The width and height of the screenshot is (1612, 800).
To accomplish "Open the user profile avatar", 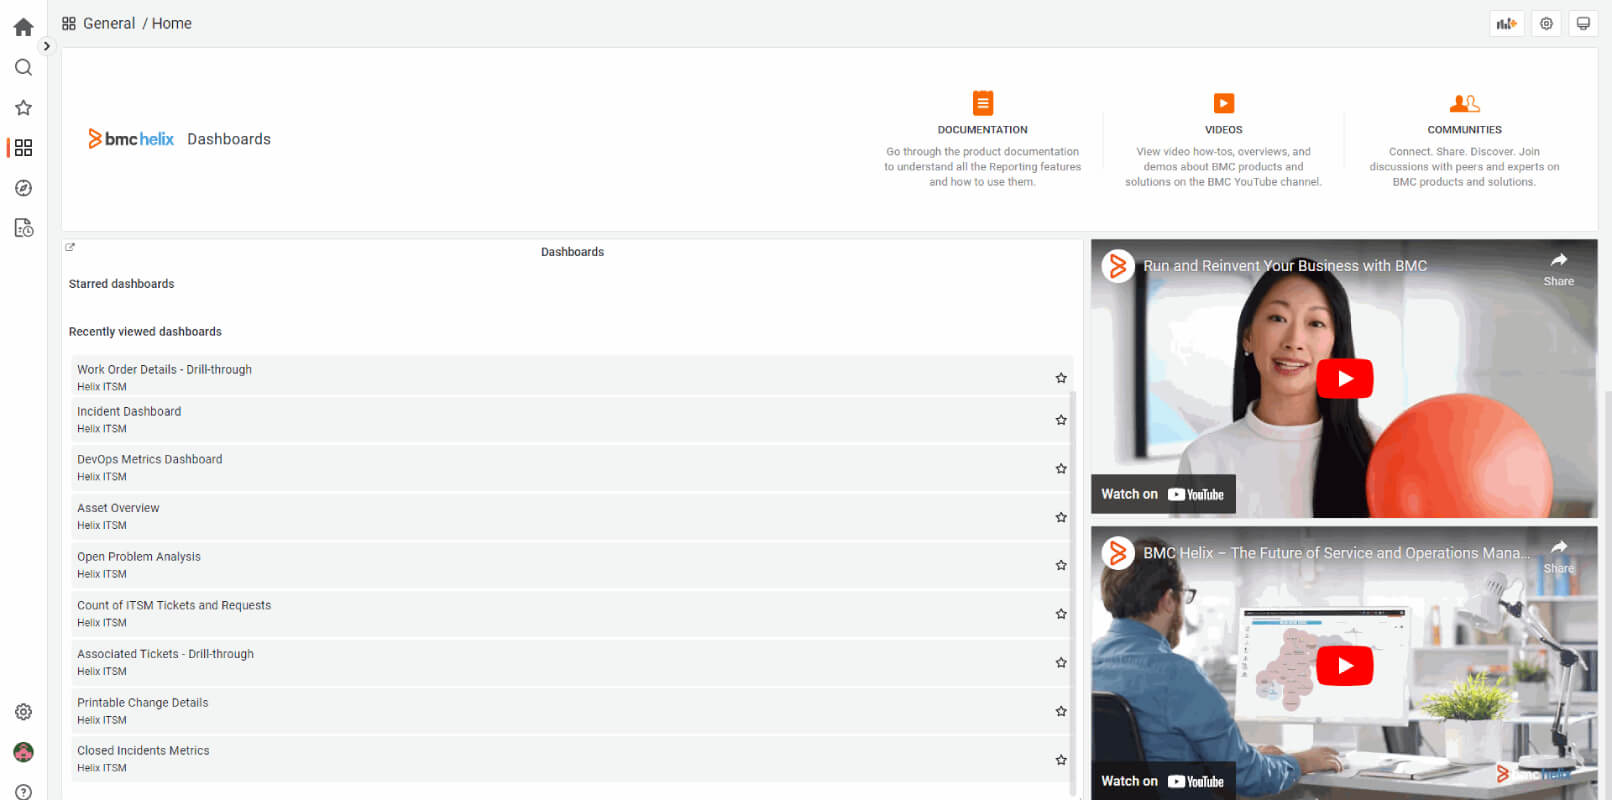I will click(23, 752).
